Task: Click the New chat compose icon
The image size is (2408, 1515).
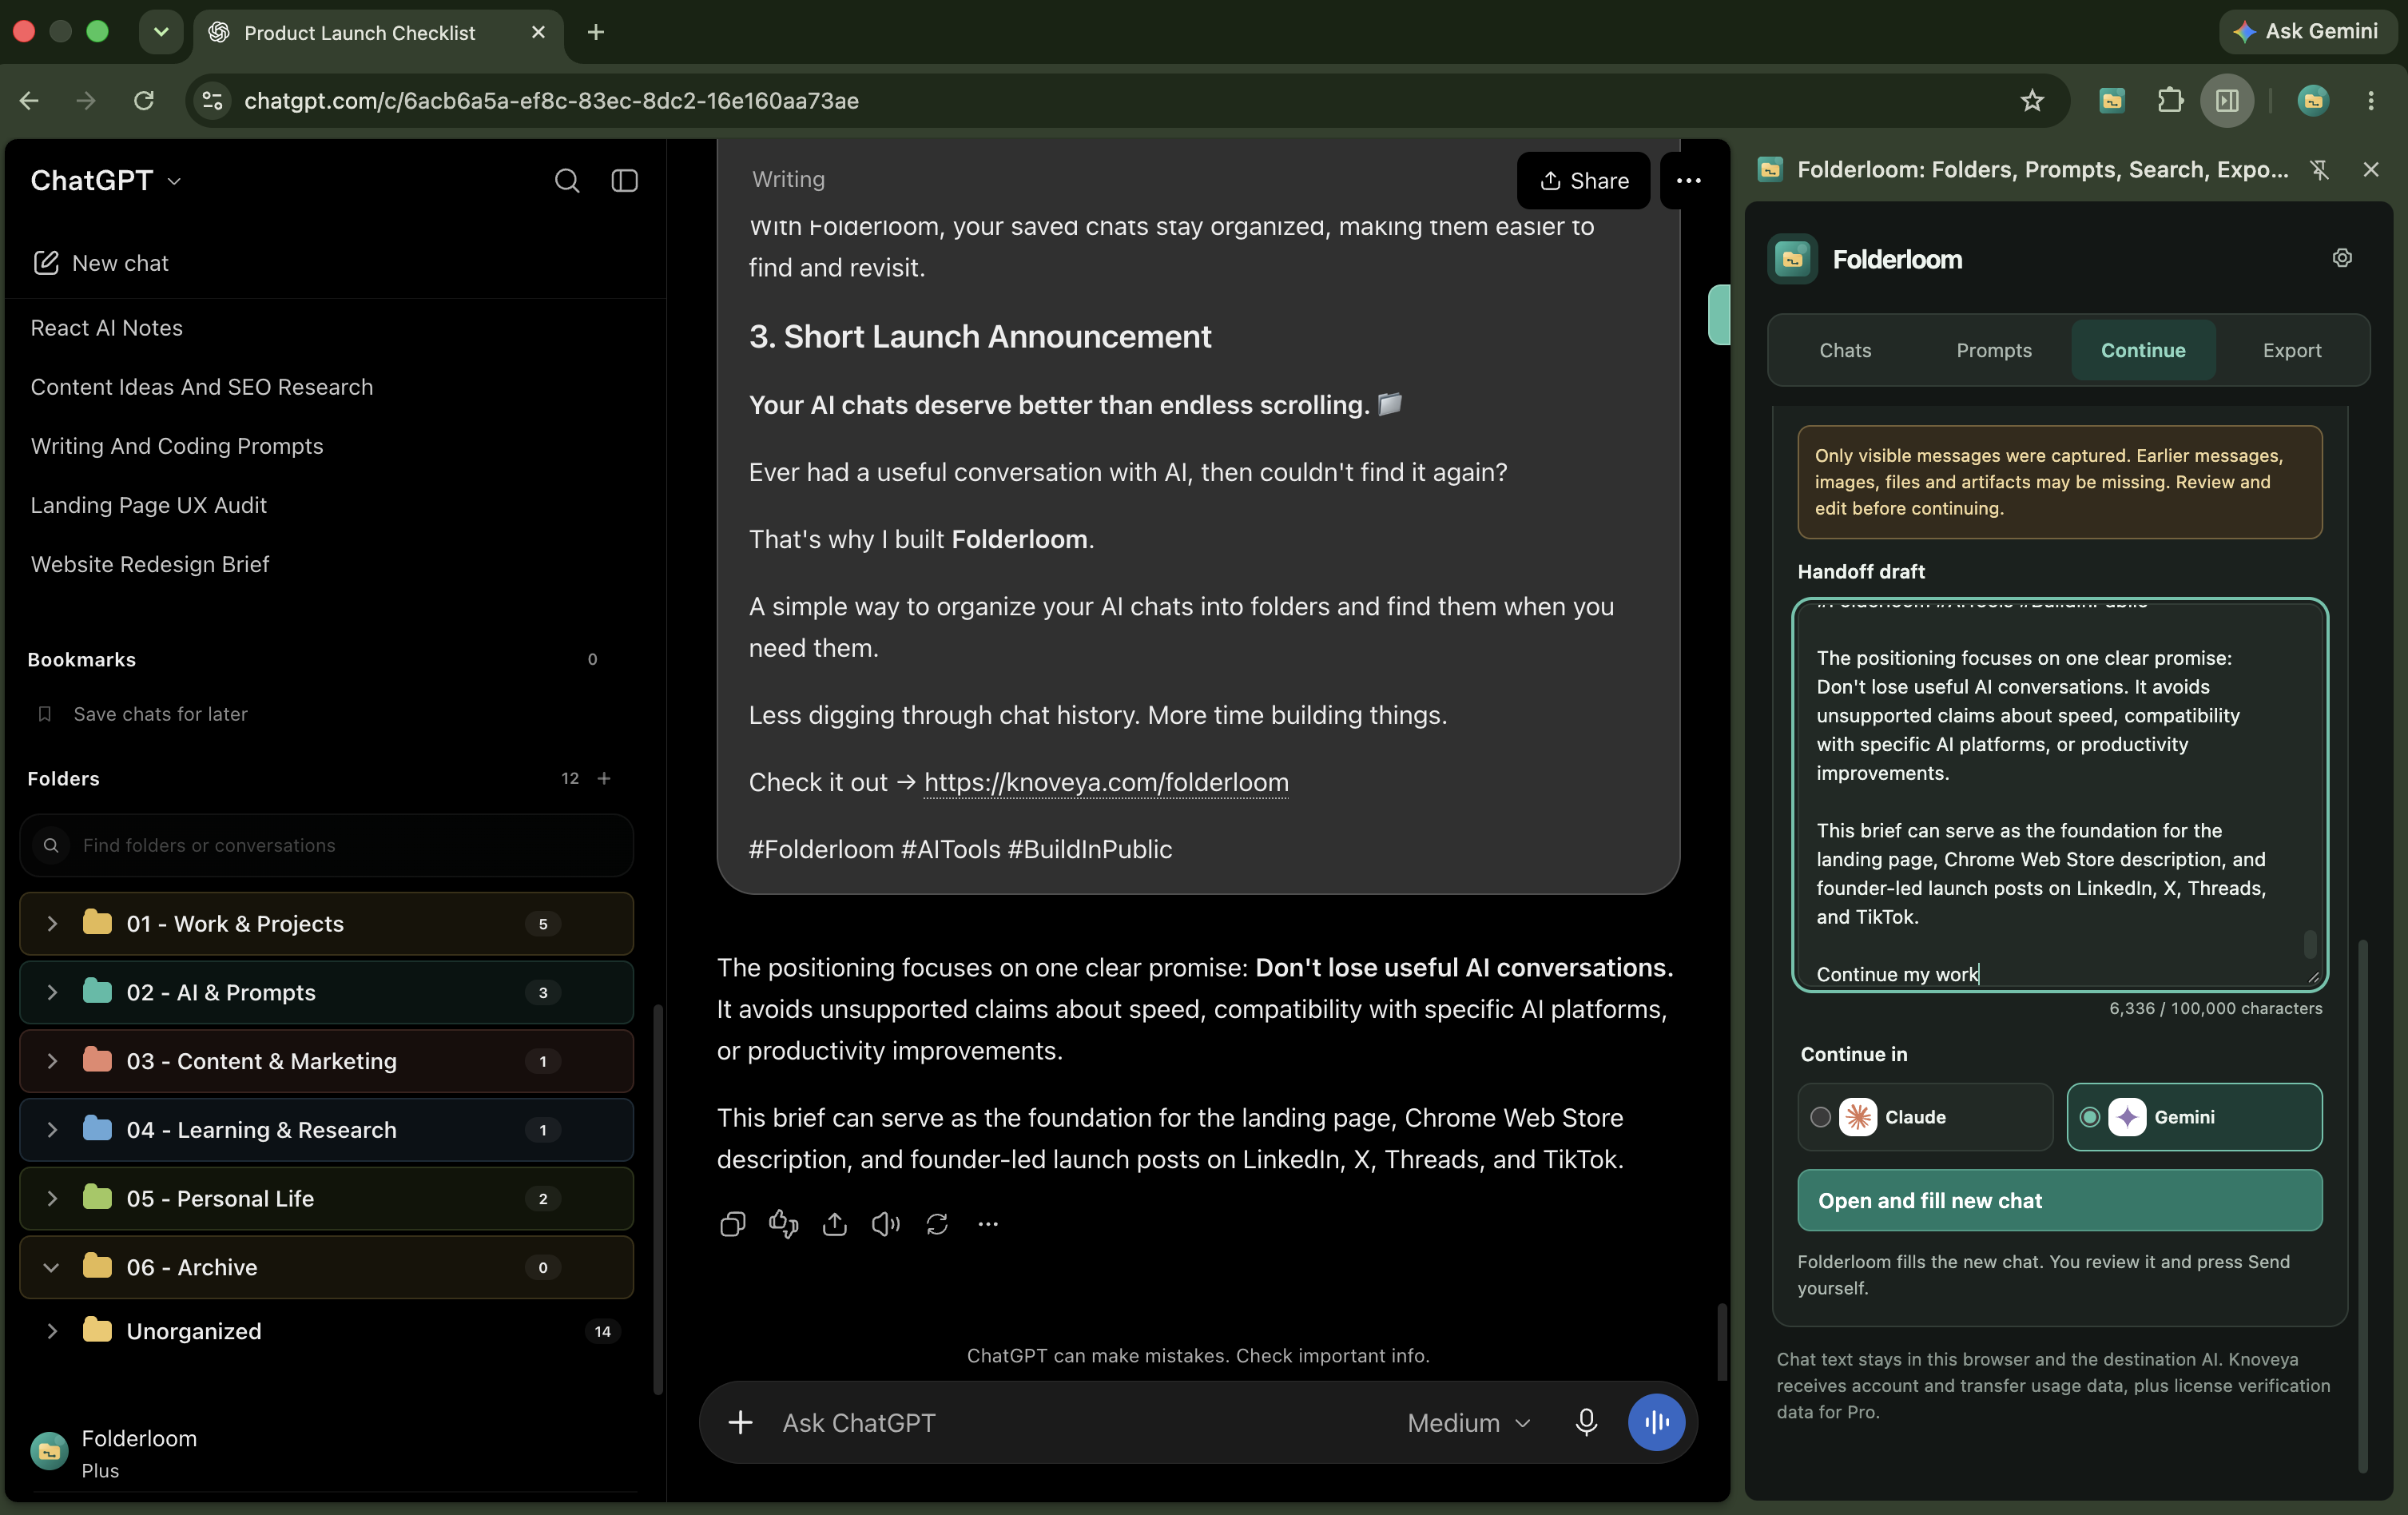Action: [x=46, y=263]
